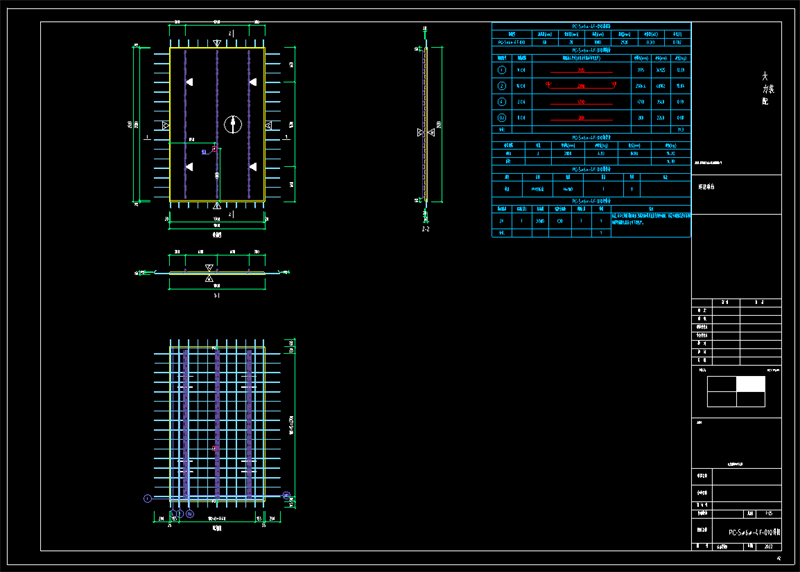Click the straight red rebar line in row 1
Image resolution: width=800 pixels, height=572 pixels.
coord(581,71)
